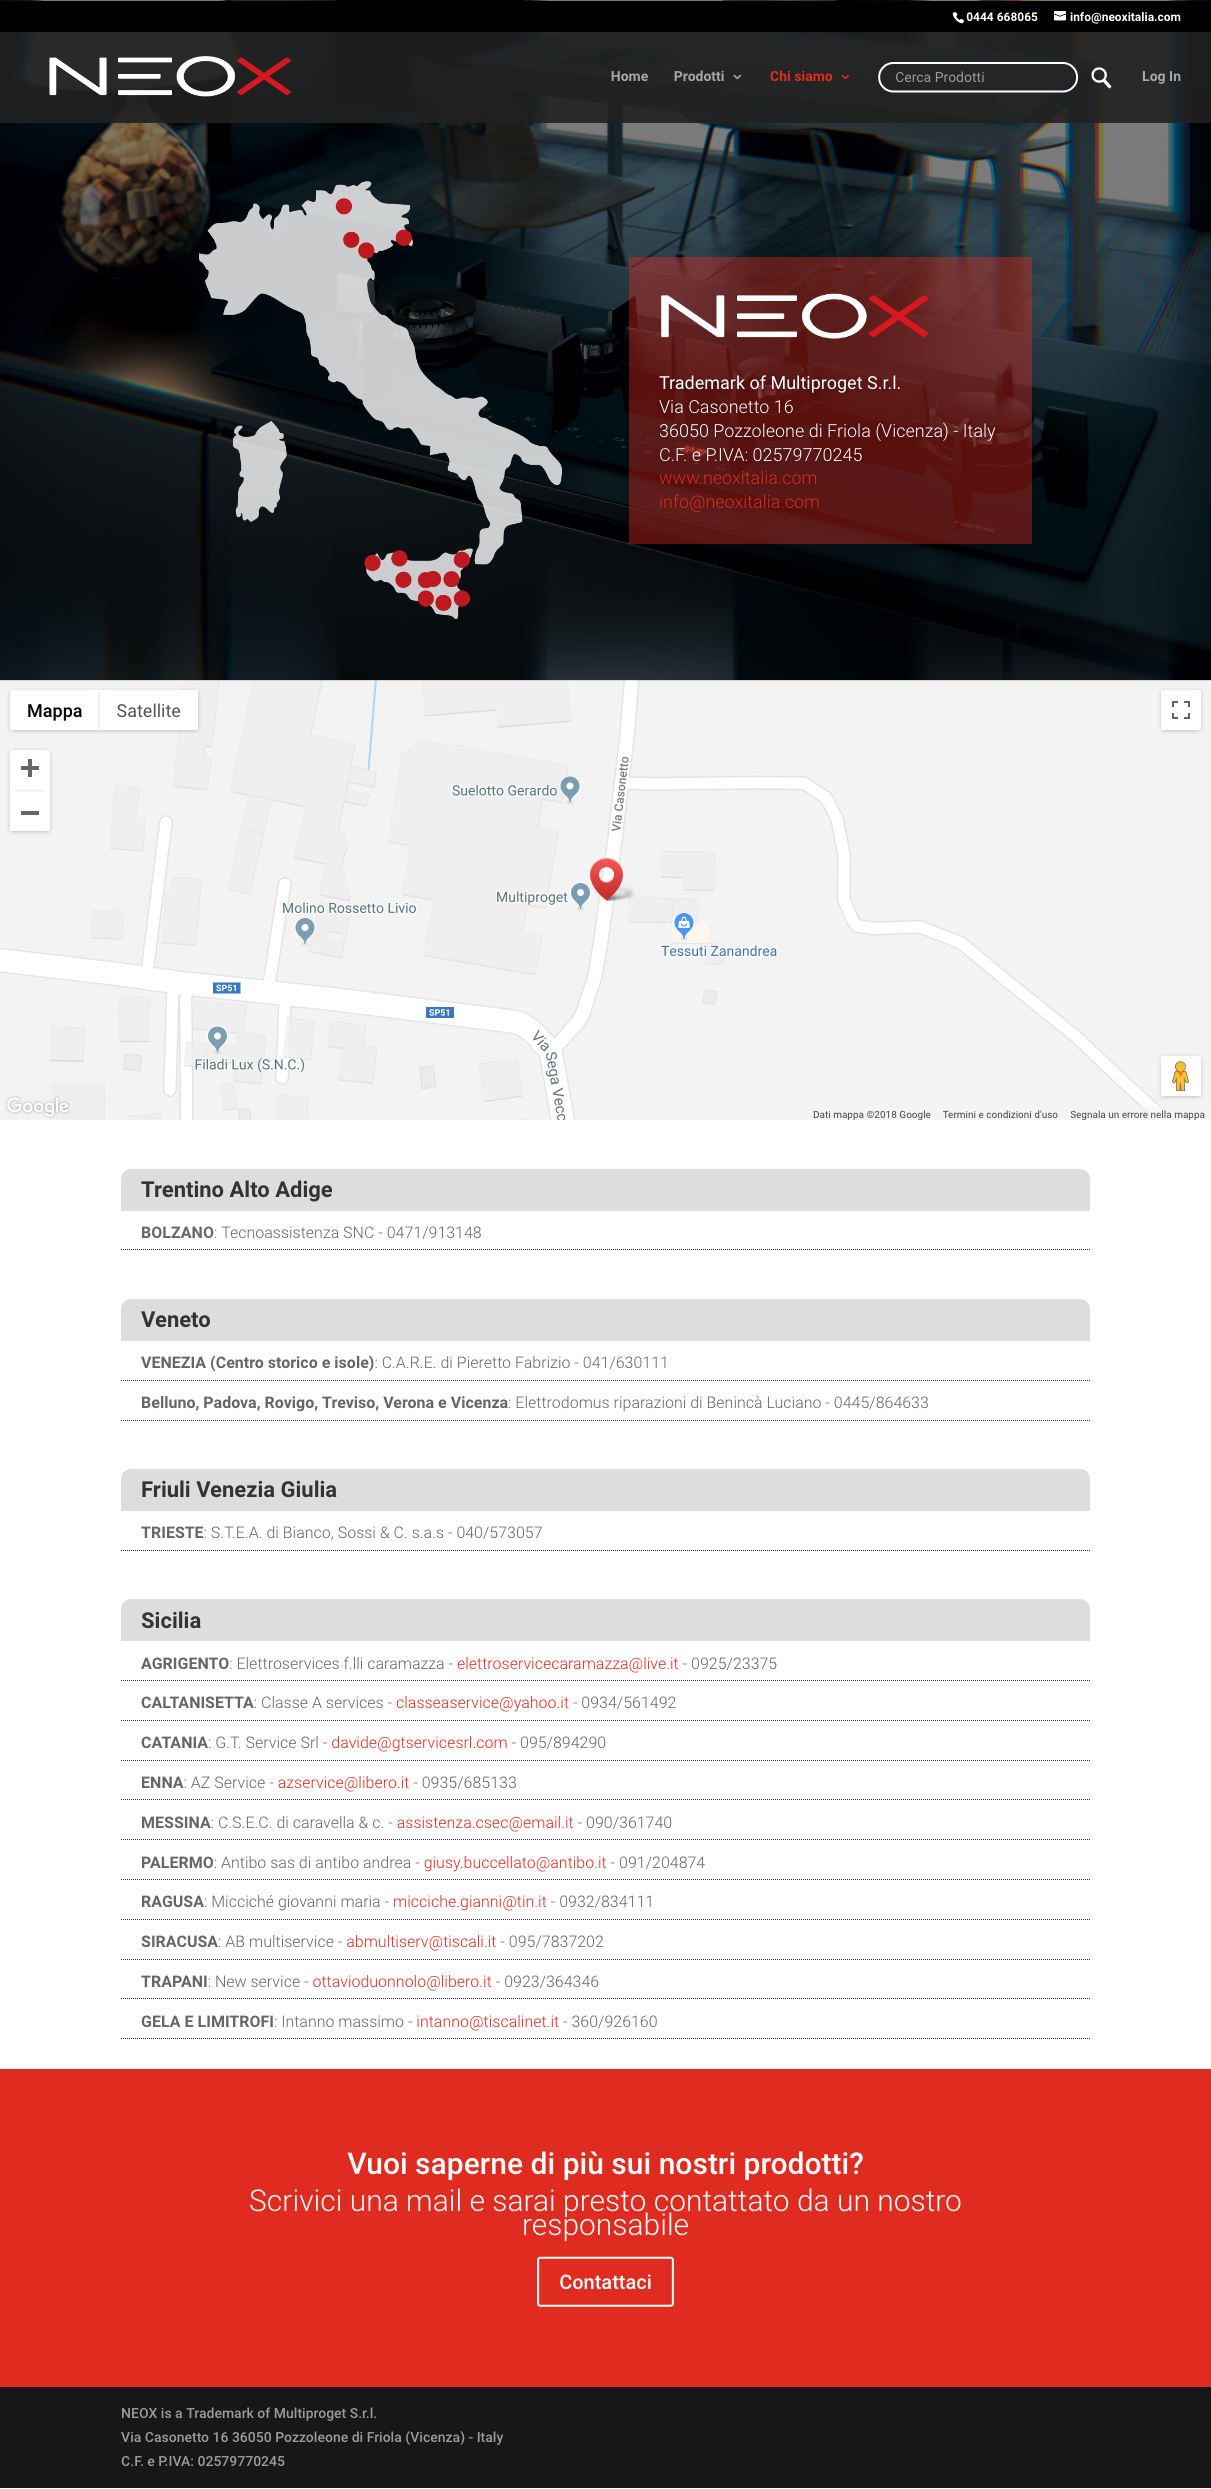
Task: Click Segnala un errore nella mappa
Action: click(1137, 1114)
